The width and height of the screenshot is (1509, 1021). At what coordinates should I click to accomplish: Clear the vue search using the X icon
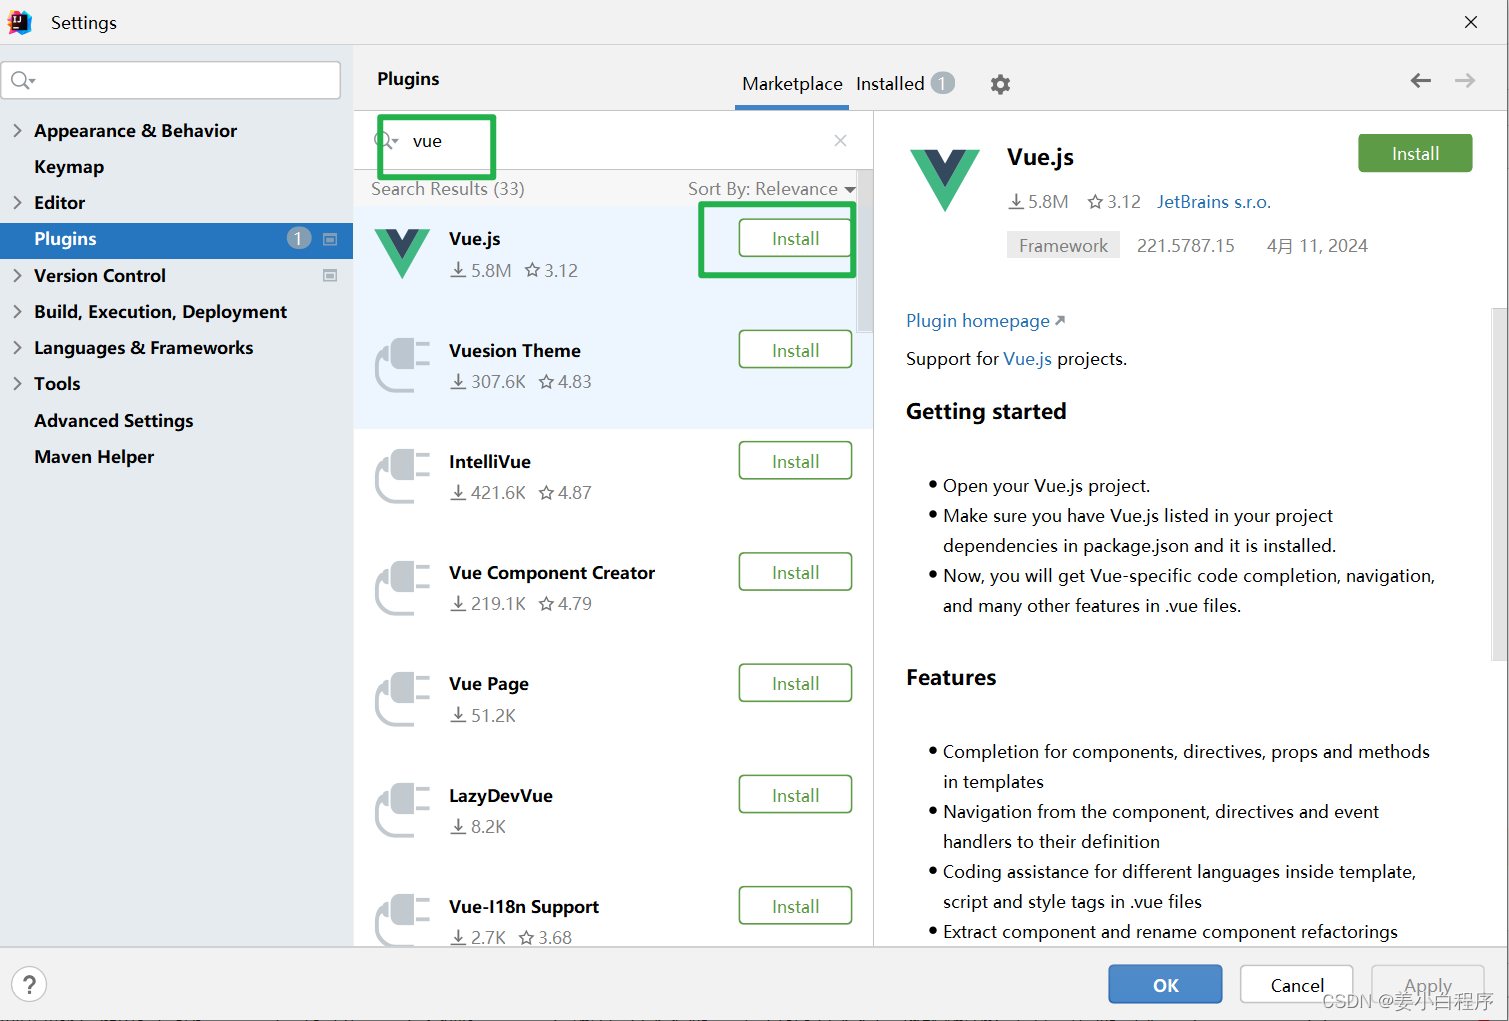tap(840, 140)
